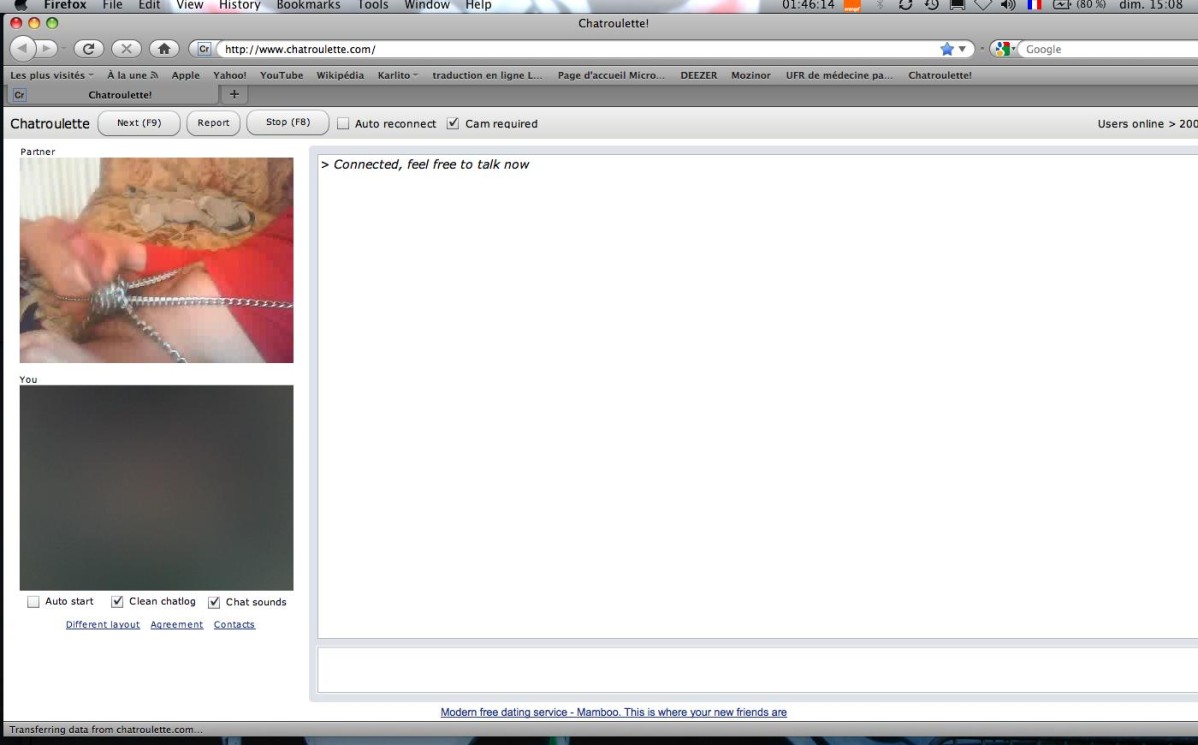Open the DEEZER bookmark
The height and width of the screenshot is (745, 1198).
click(699, 75)
